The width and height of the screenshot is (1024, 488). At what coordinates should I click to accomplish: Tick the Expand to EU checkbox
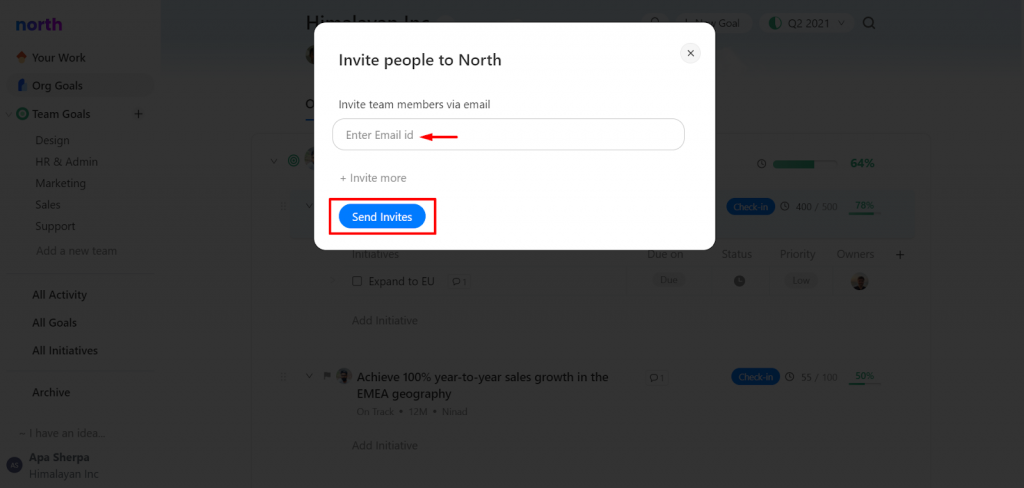(x=357, y=282)
